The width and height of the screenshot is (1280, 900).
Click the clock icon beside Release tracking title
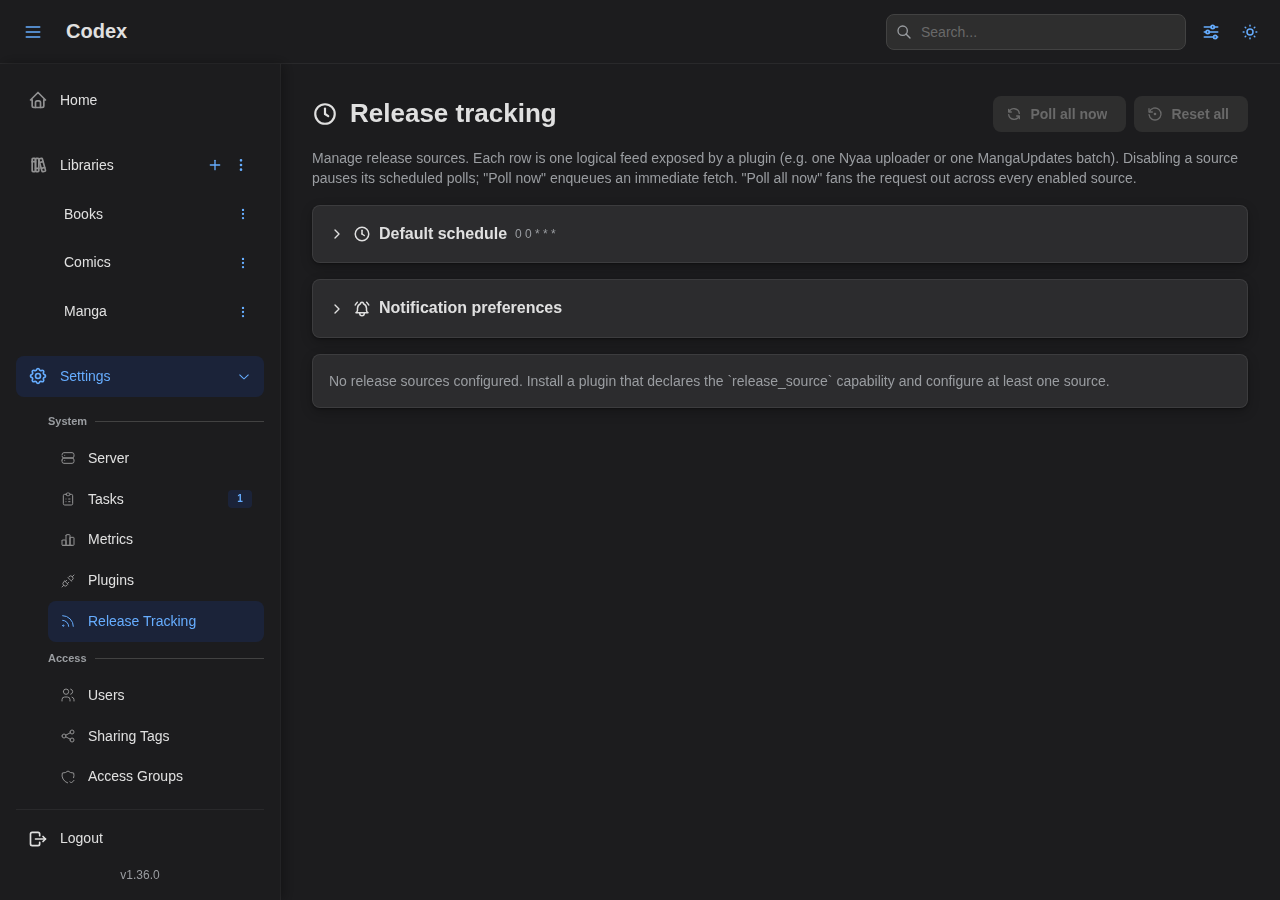click(x=325, y=114)
